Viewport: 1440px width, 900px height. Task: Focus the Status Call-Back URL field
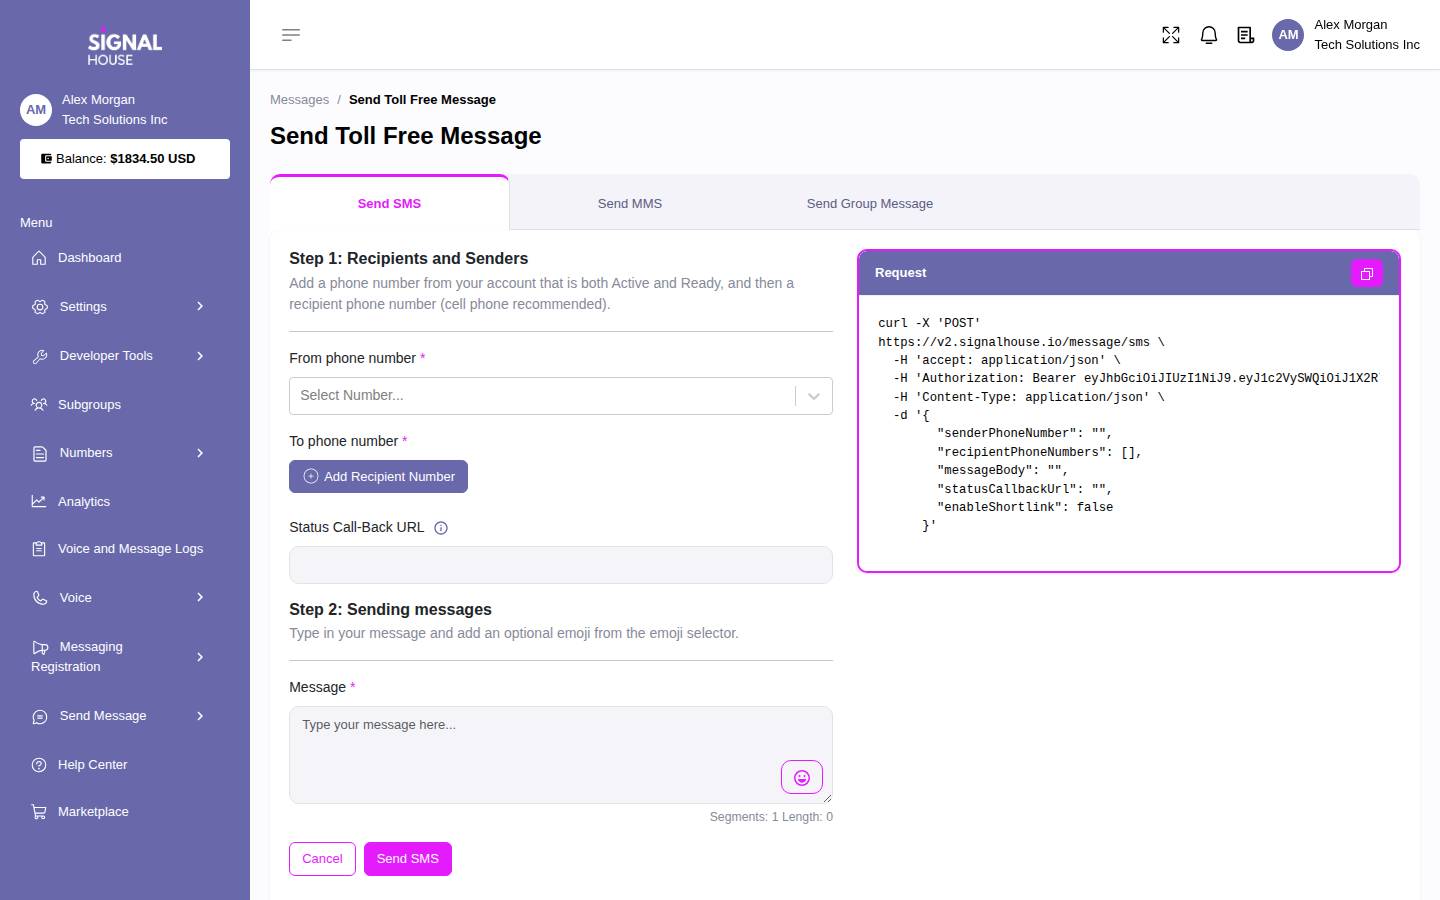click(x=561, y=565)
